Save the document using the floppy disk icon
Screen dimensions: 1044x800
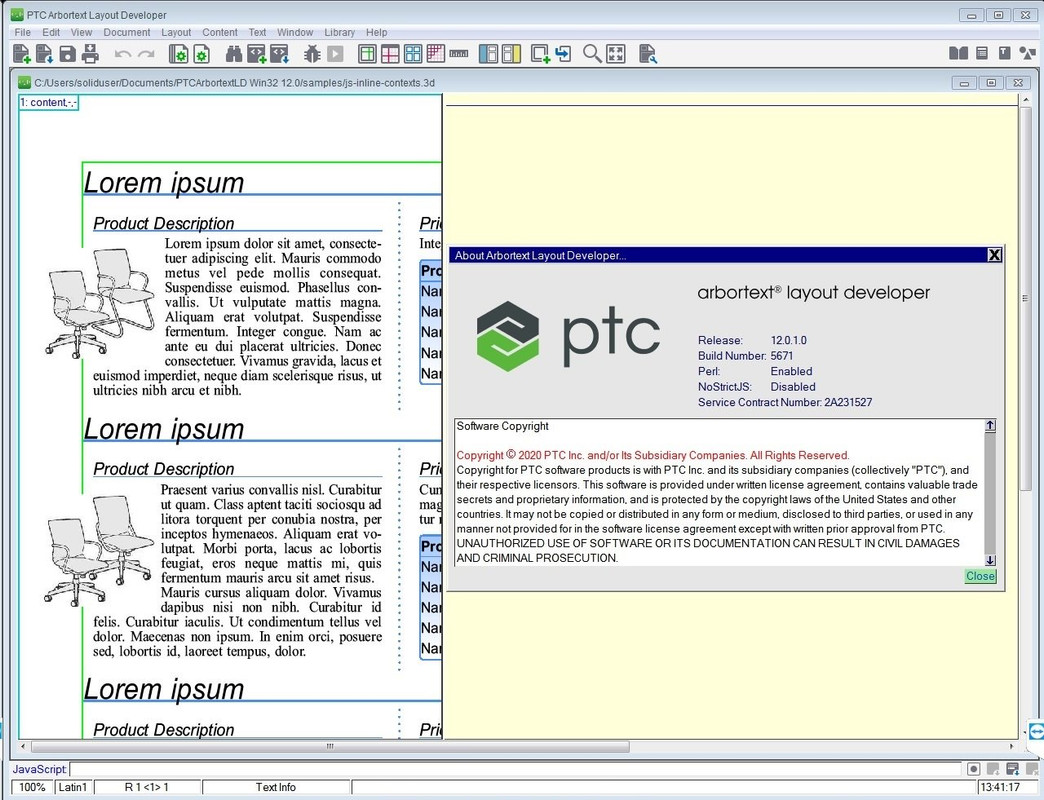pyautogui.click(x=67, y=54)
